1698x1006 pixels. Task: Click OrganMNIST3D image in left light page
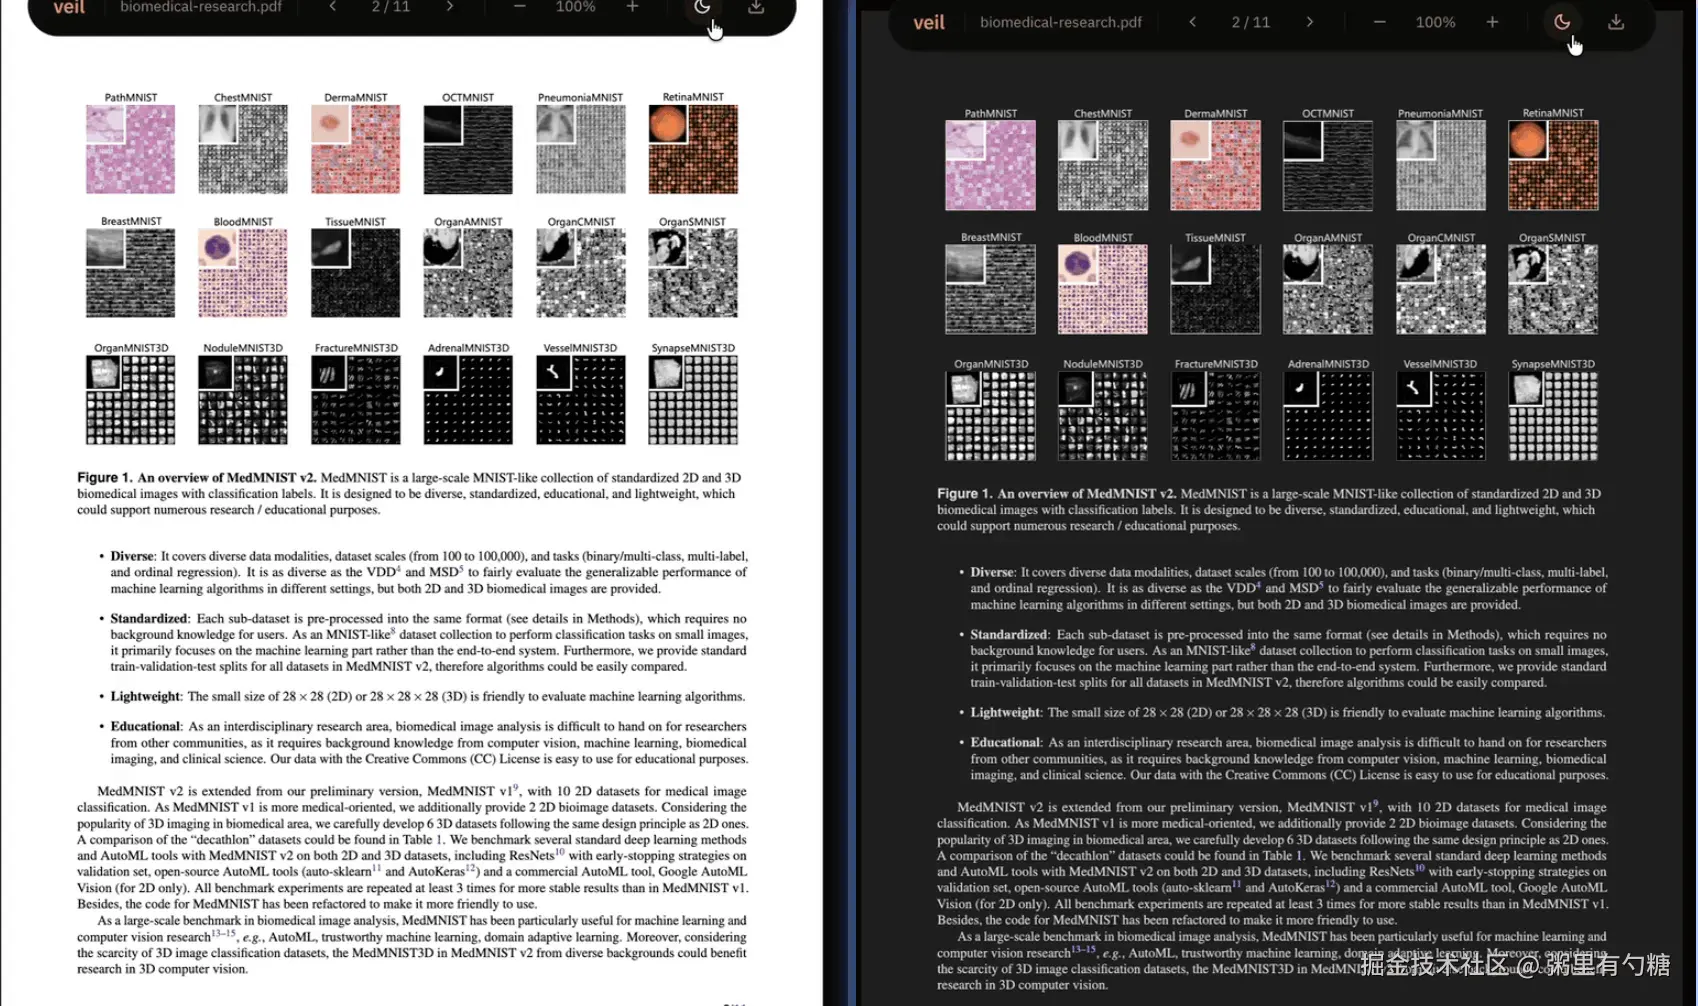click(130, 400)
